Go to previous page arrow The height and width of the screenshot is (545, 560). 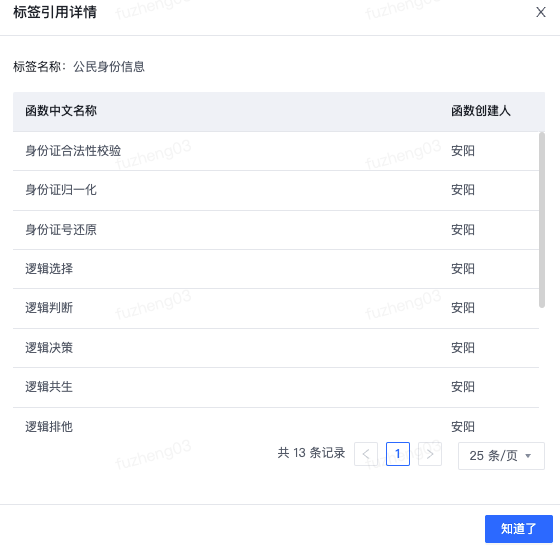click(366, 454)
